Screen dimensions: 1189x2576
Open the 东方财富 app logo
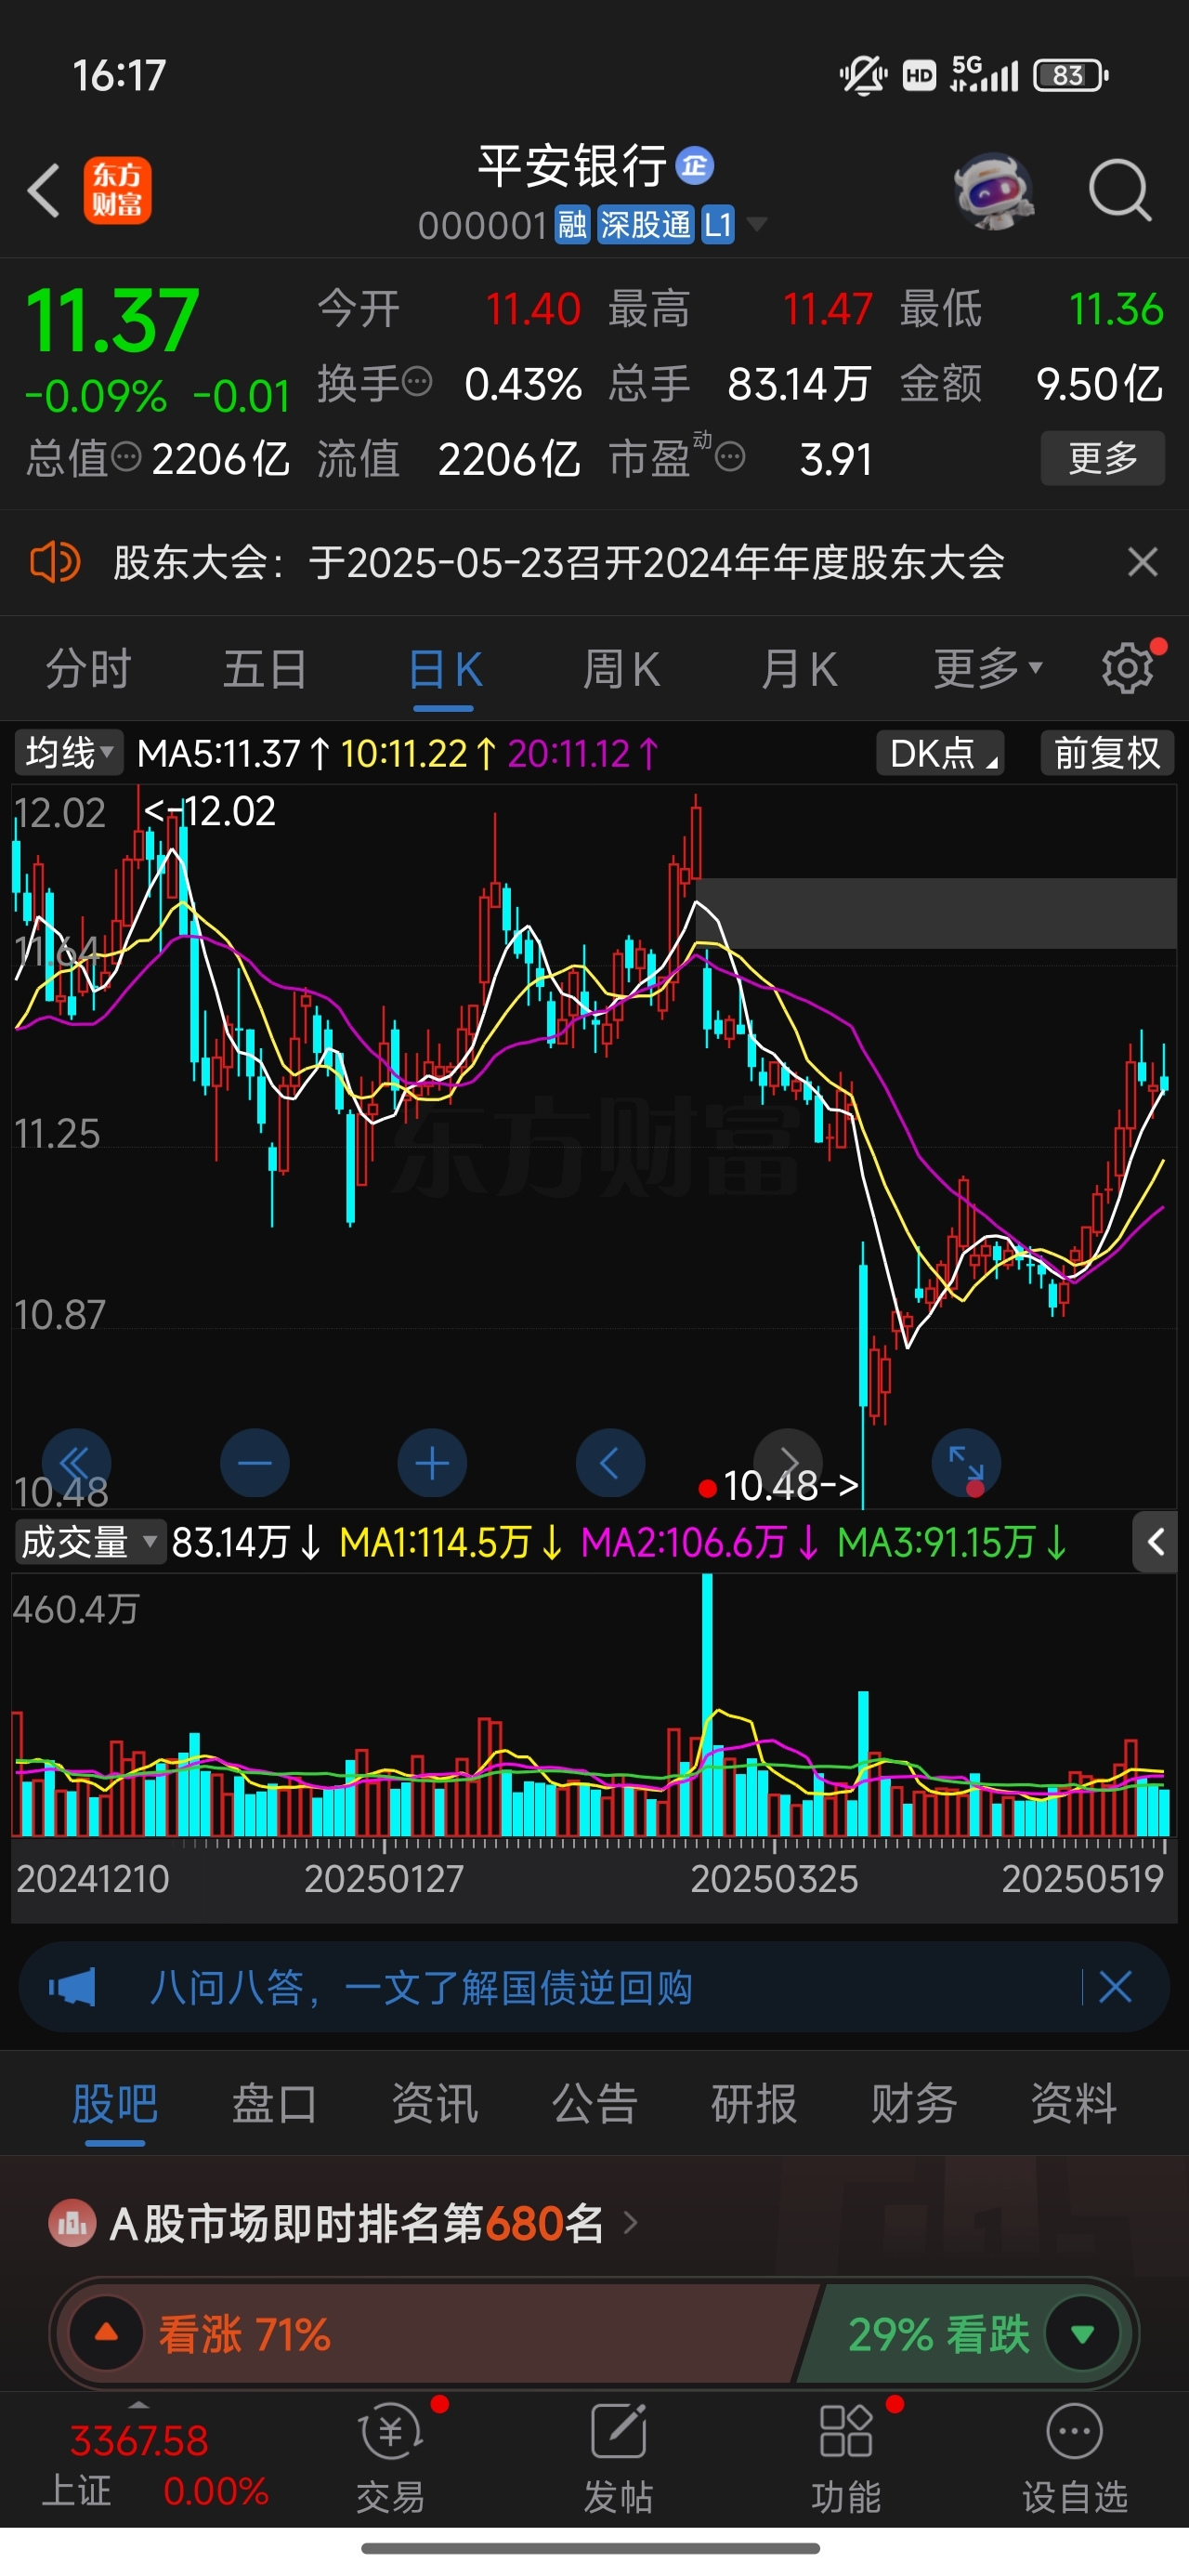coord(117,190)
